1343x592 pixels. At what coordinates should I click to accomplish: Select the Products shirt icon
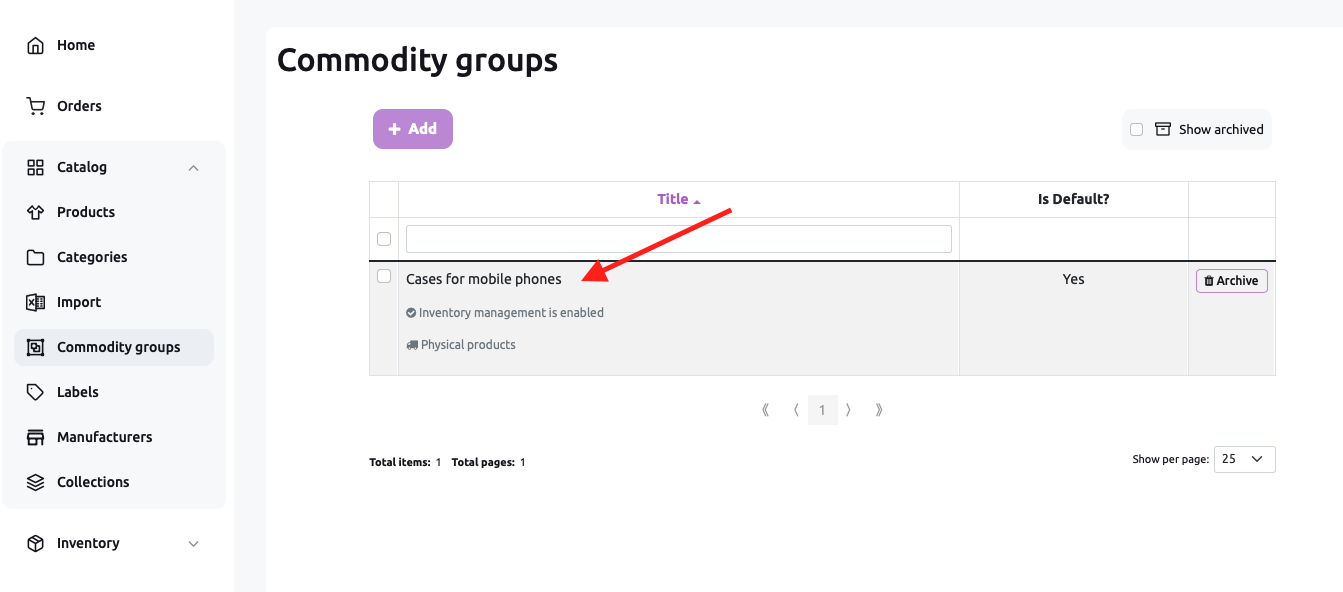click(x=36, y=212)
